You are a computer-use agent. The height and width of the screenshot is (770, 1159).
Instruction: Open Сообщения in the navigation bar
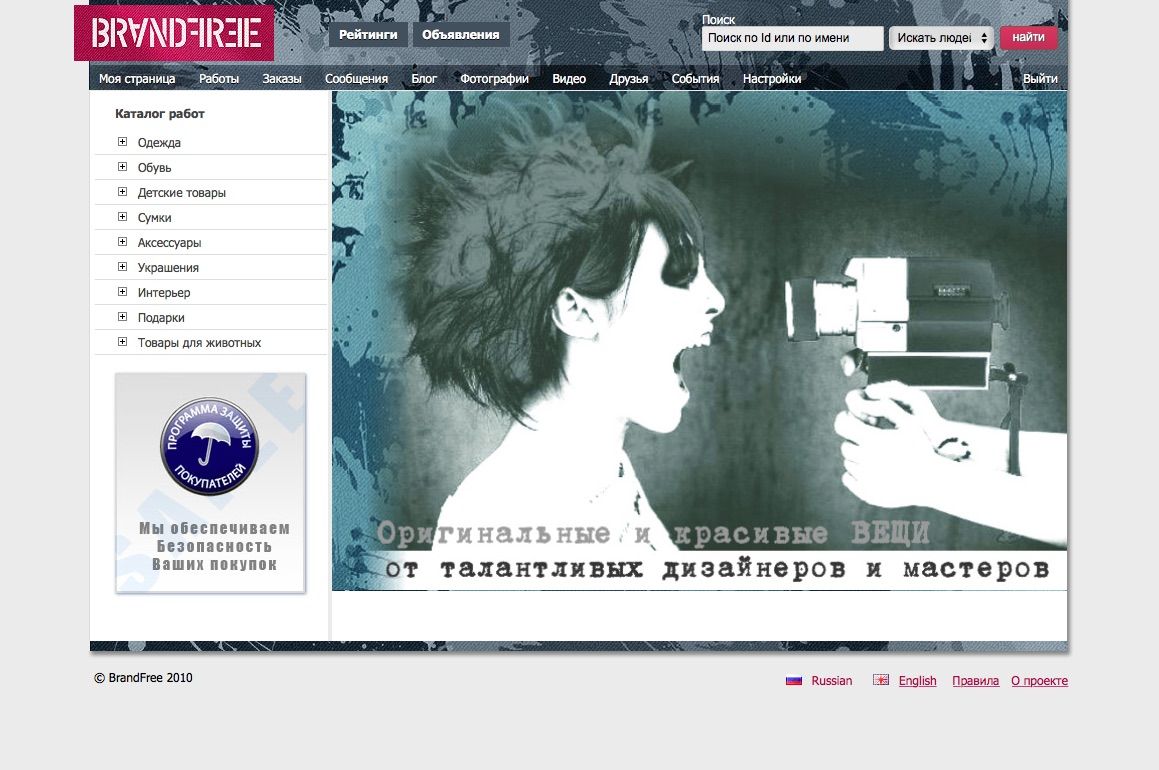(356, 78)
